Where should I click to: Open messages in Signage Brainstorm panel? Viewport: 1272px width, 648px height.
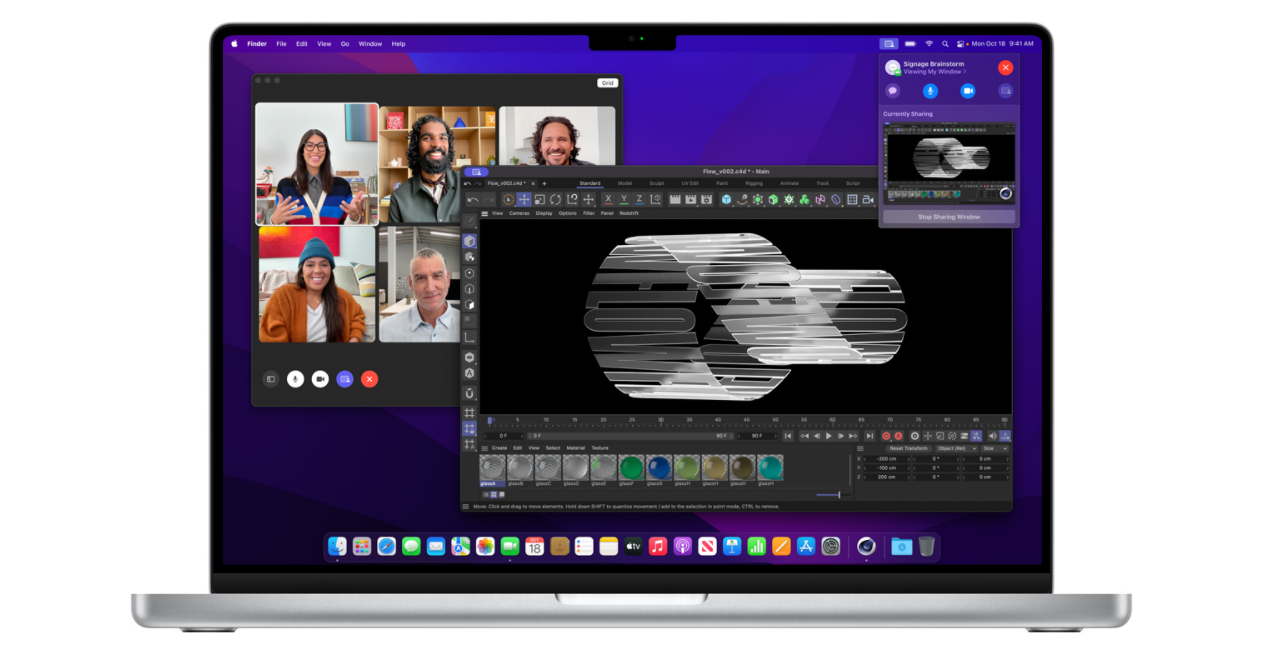tap(893, 91)
